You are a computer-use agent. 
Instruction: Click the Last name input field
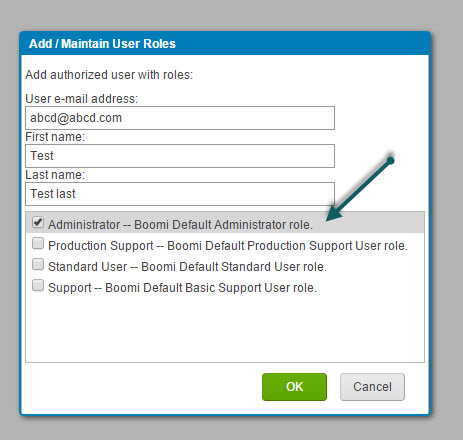(180, 194)
